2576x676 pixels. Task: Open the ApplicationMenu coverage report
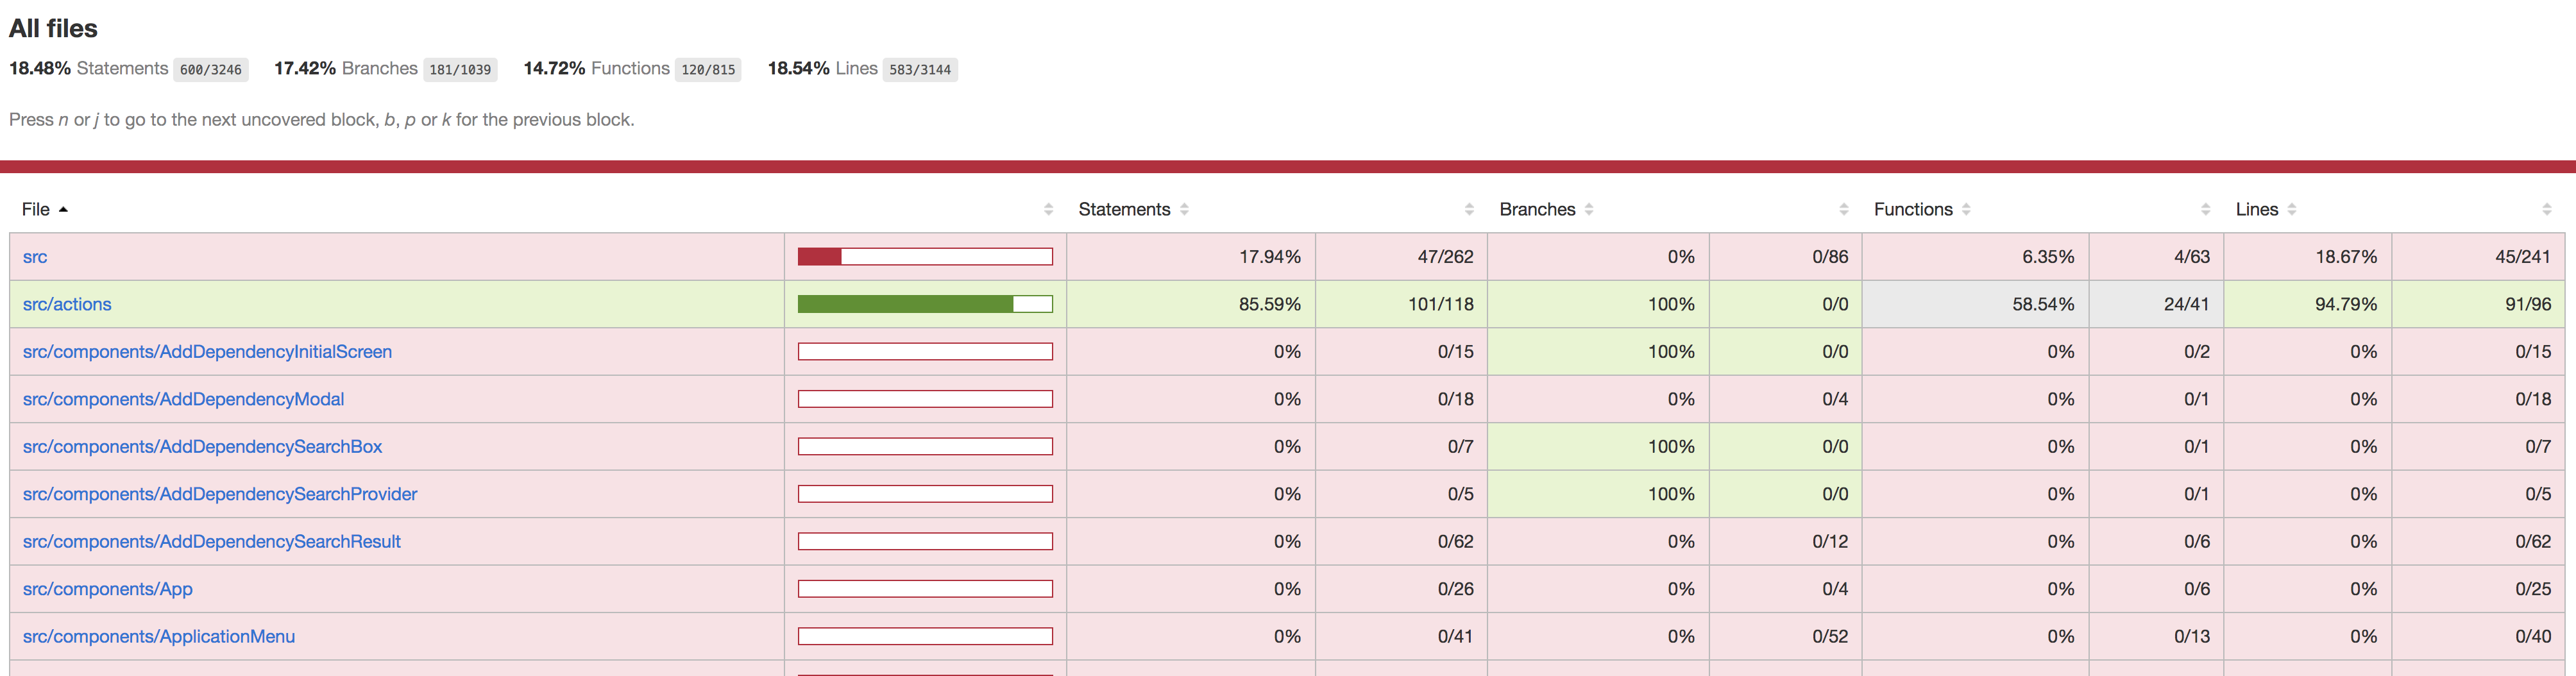158,636
